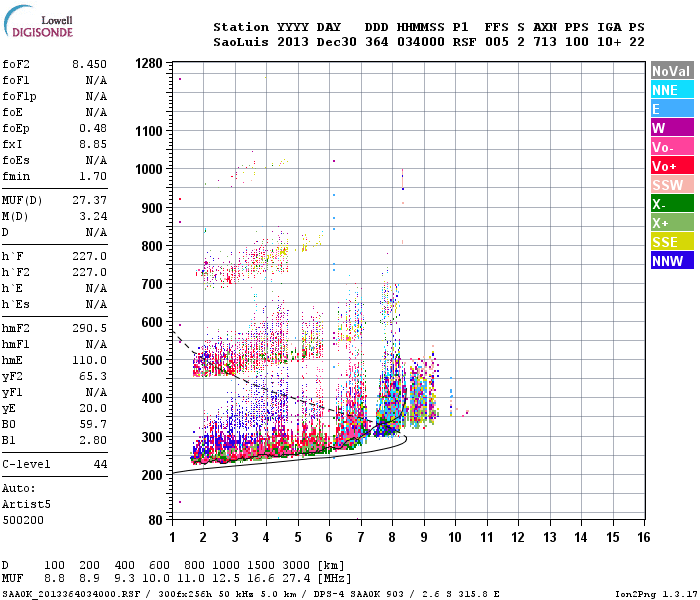
Task: Click the RSF program value
Action: [x=464, y=42]
